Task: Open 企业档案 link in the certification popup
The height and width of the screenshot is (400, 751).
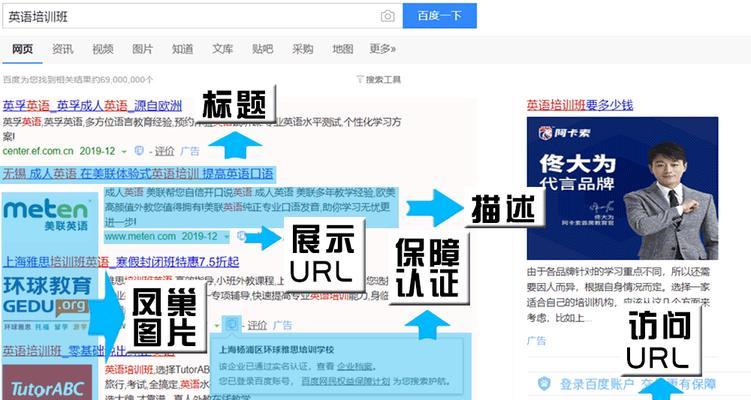Action: (x=354, y=366)
